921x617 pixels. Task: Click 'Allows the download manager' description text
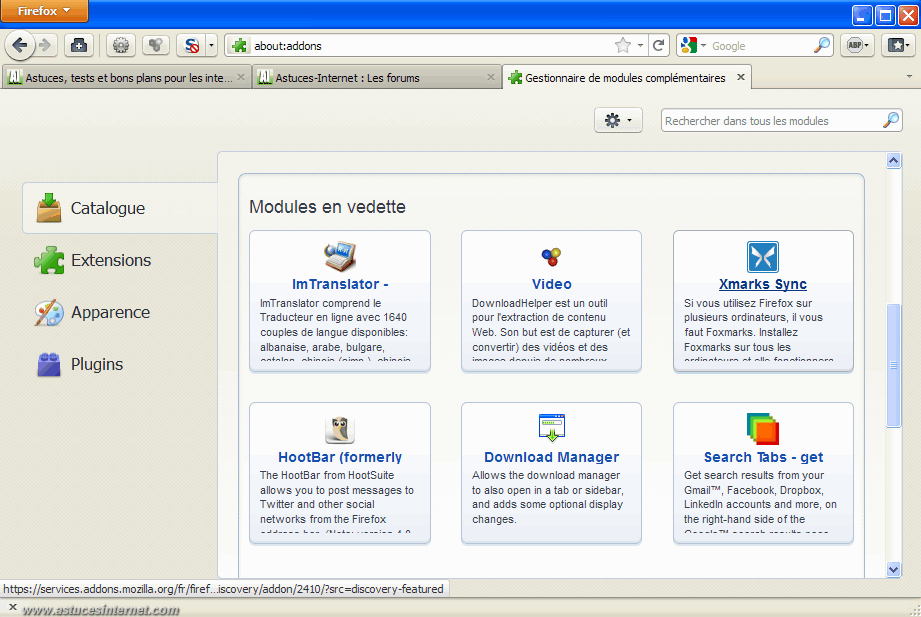(548, 497)
